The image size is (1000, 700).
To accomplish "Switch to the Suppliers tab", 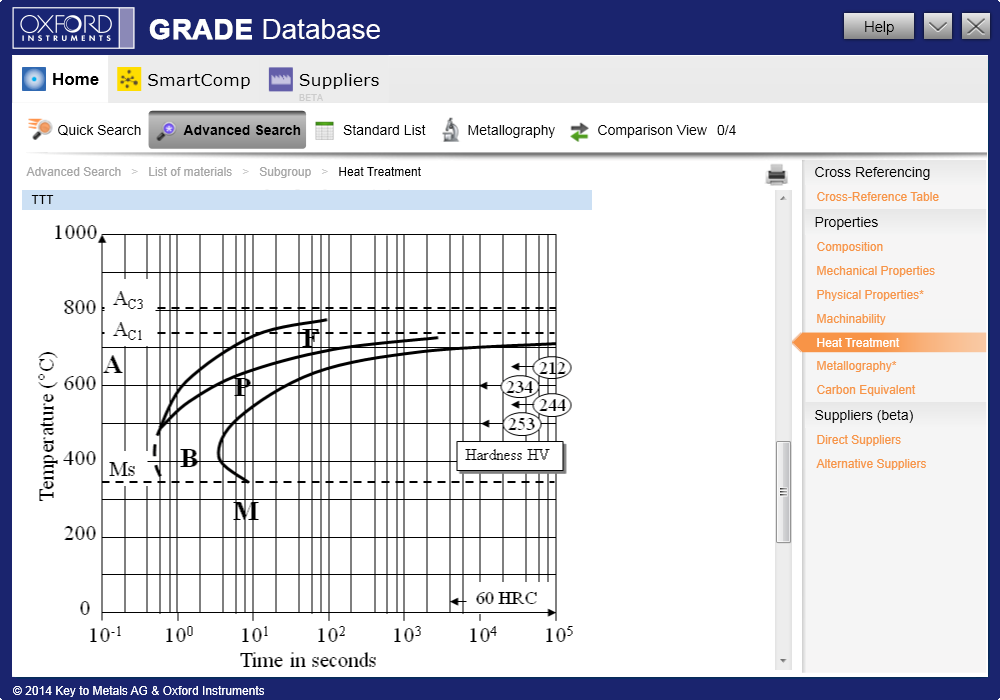I will click(x=324, y=80).
